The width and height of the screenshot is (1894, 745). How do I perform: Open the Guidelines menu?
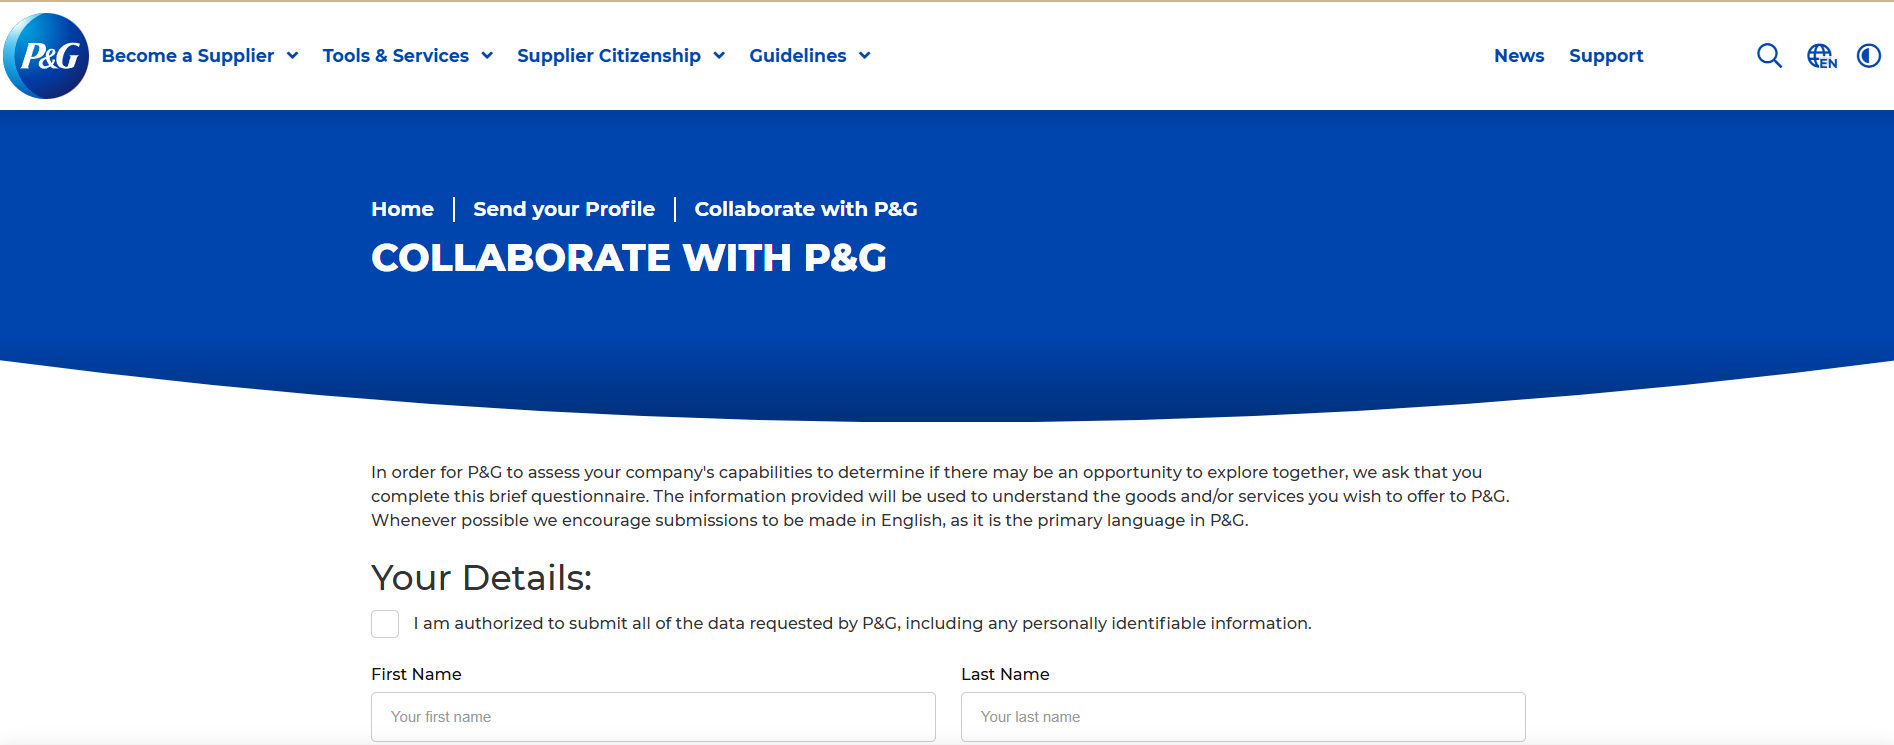[797, 56]
